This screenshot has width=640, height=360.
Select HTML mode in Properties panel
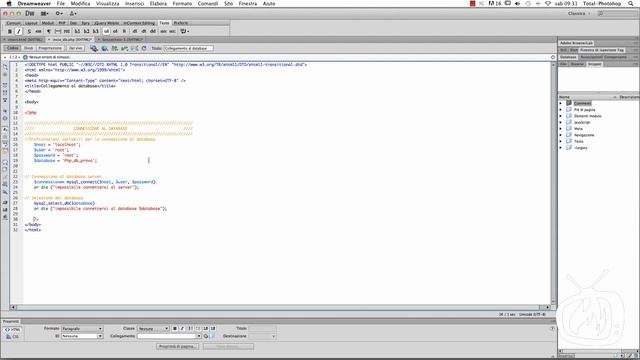tap(13, 329)
